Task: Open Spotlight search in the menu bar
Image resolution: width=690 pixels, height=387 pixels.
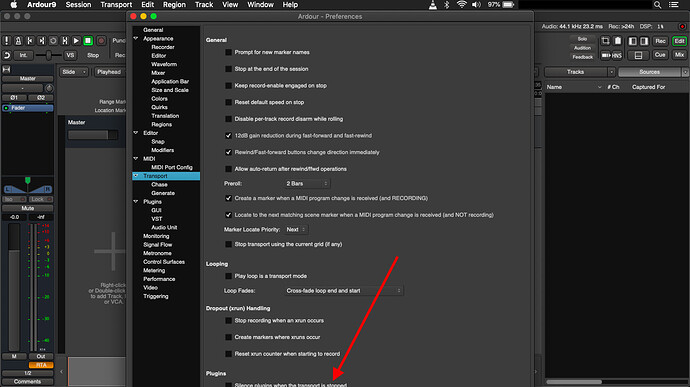Action: click(657, 5)
